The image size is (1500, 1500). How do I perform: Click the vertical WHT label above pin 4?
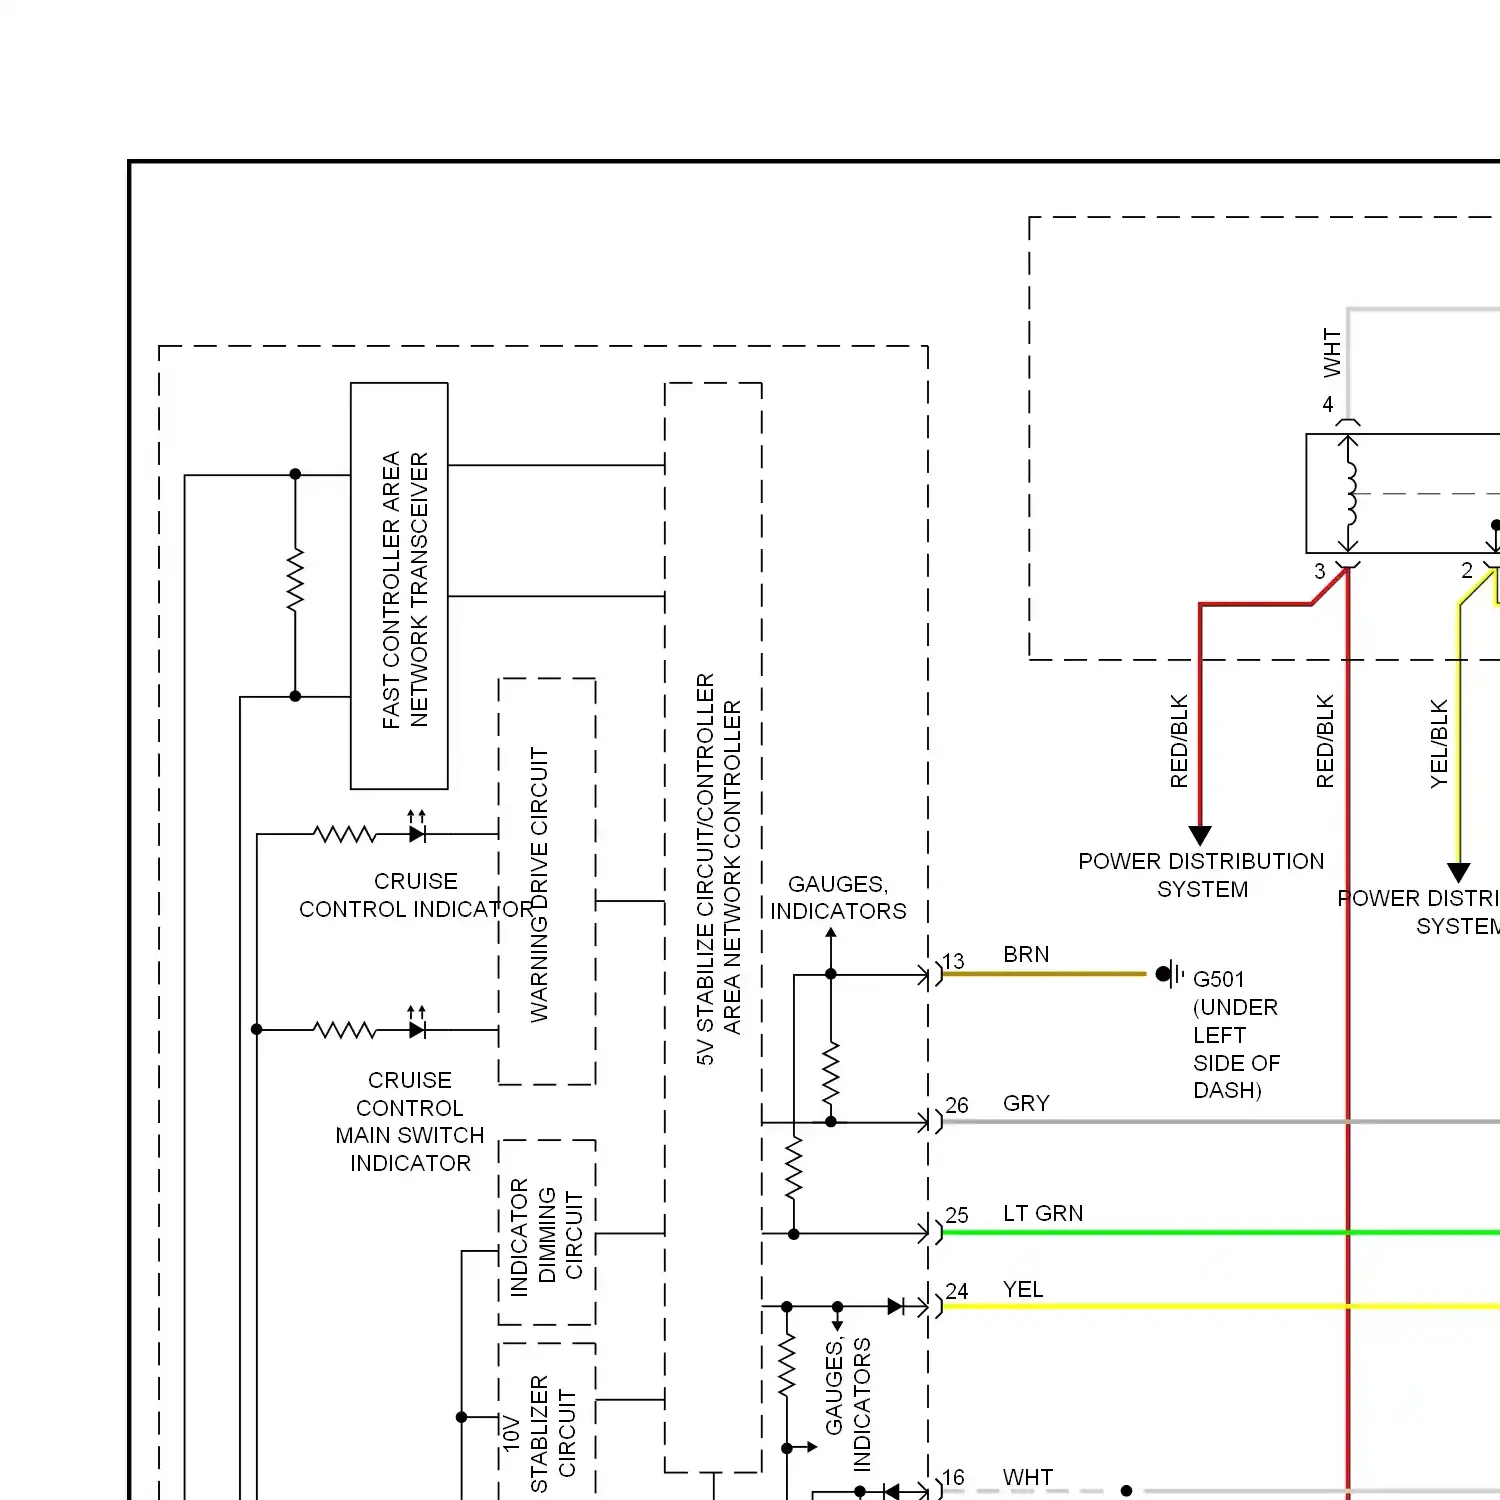(1331, 353)
